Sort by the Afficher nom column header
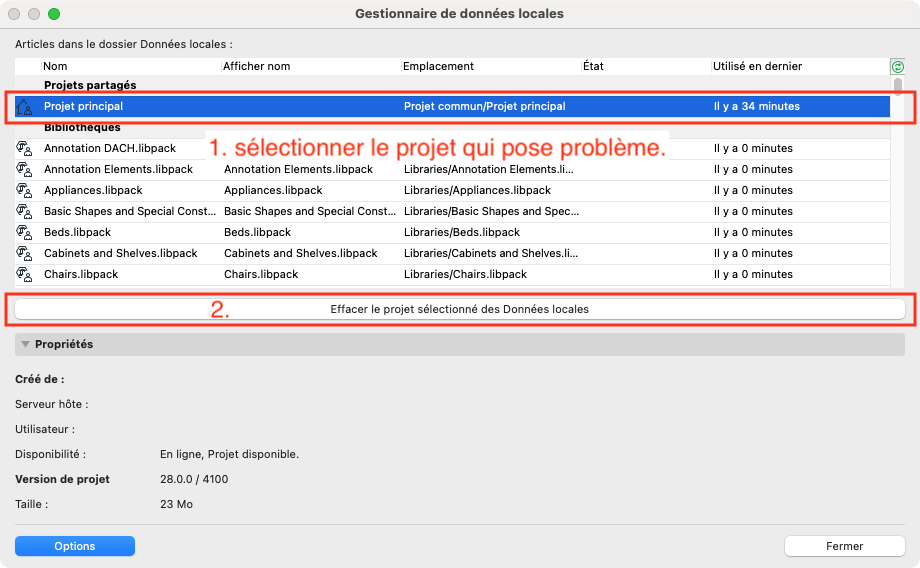Viewport: 920px width, 568px height. (256, 66)
